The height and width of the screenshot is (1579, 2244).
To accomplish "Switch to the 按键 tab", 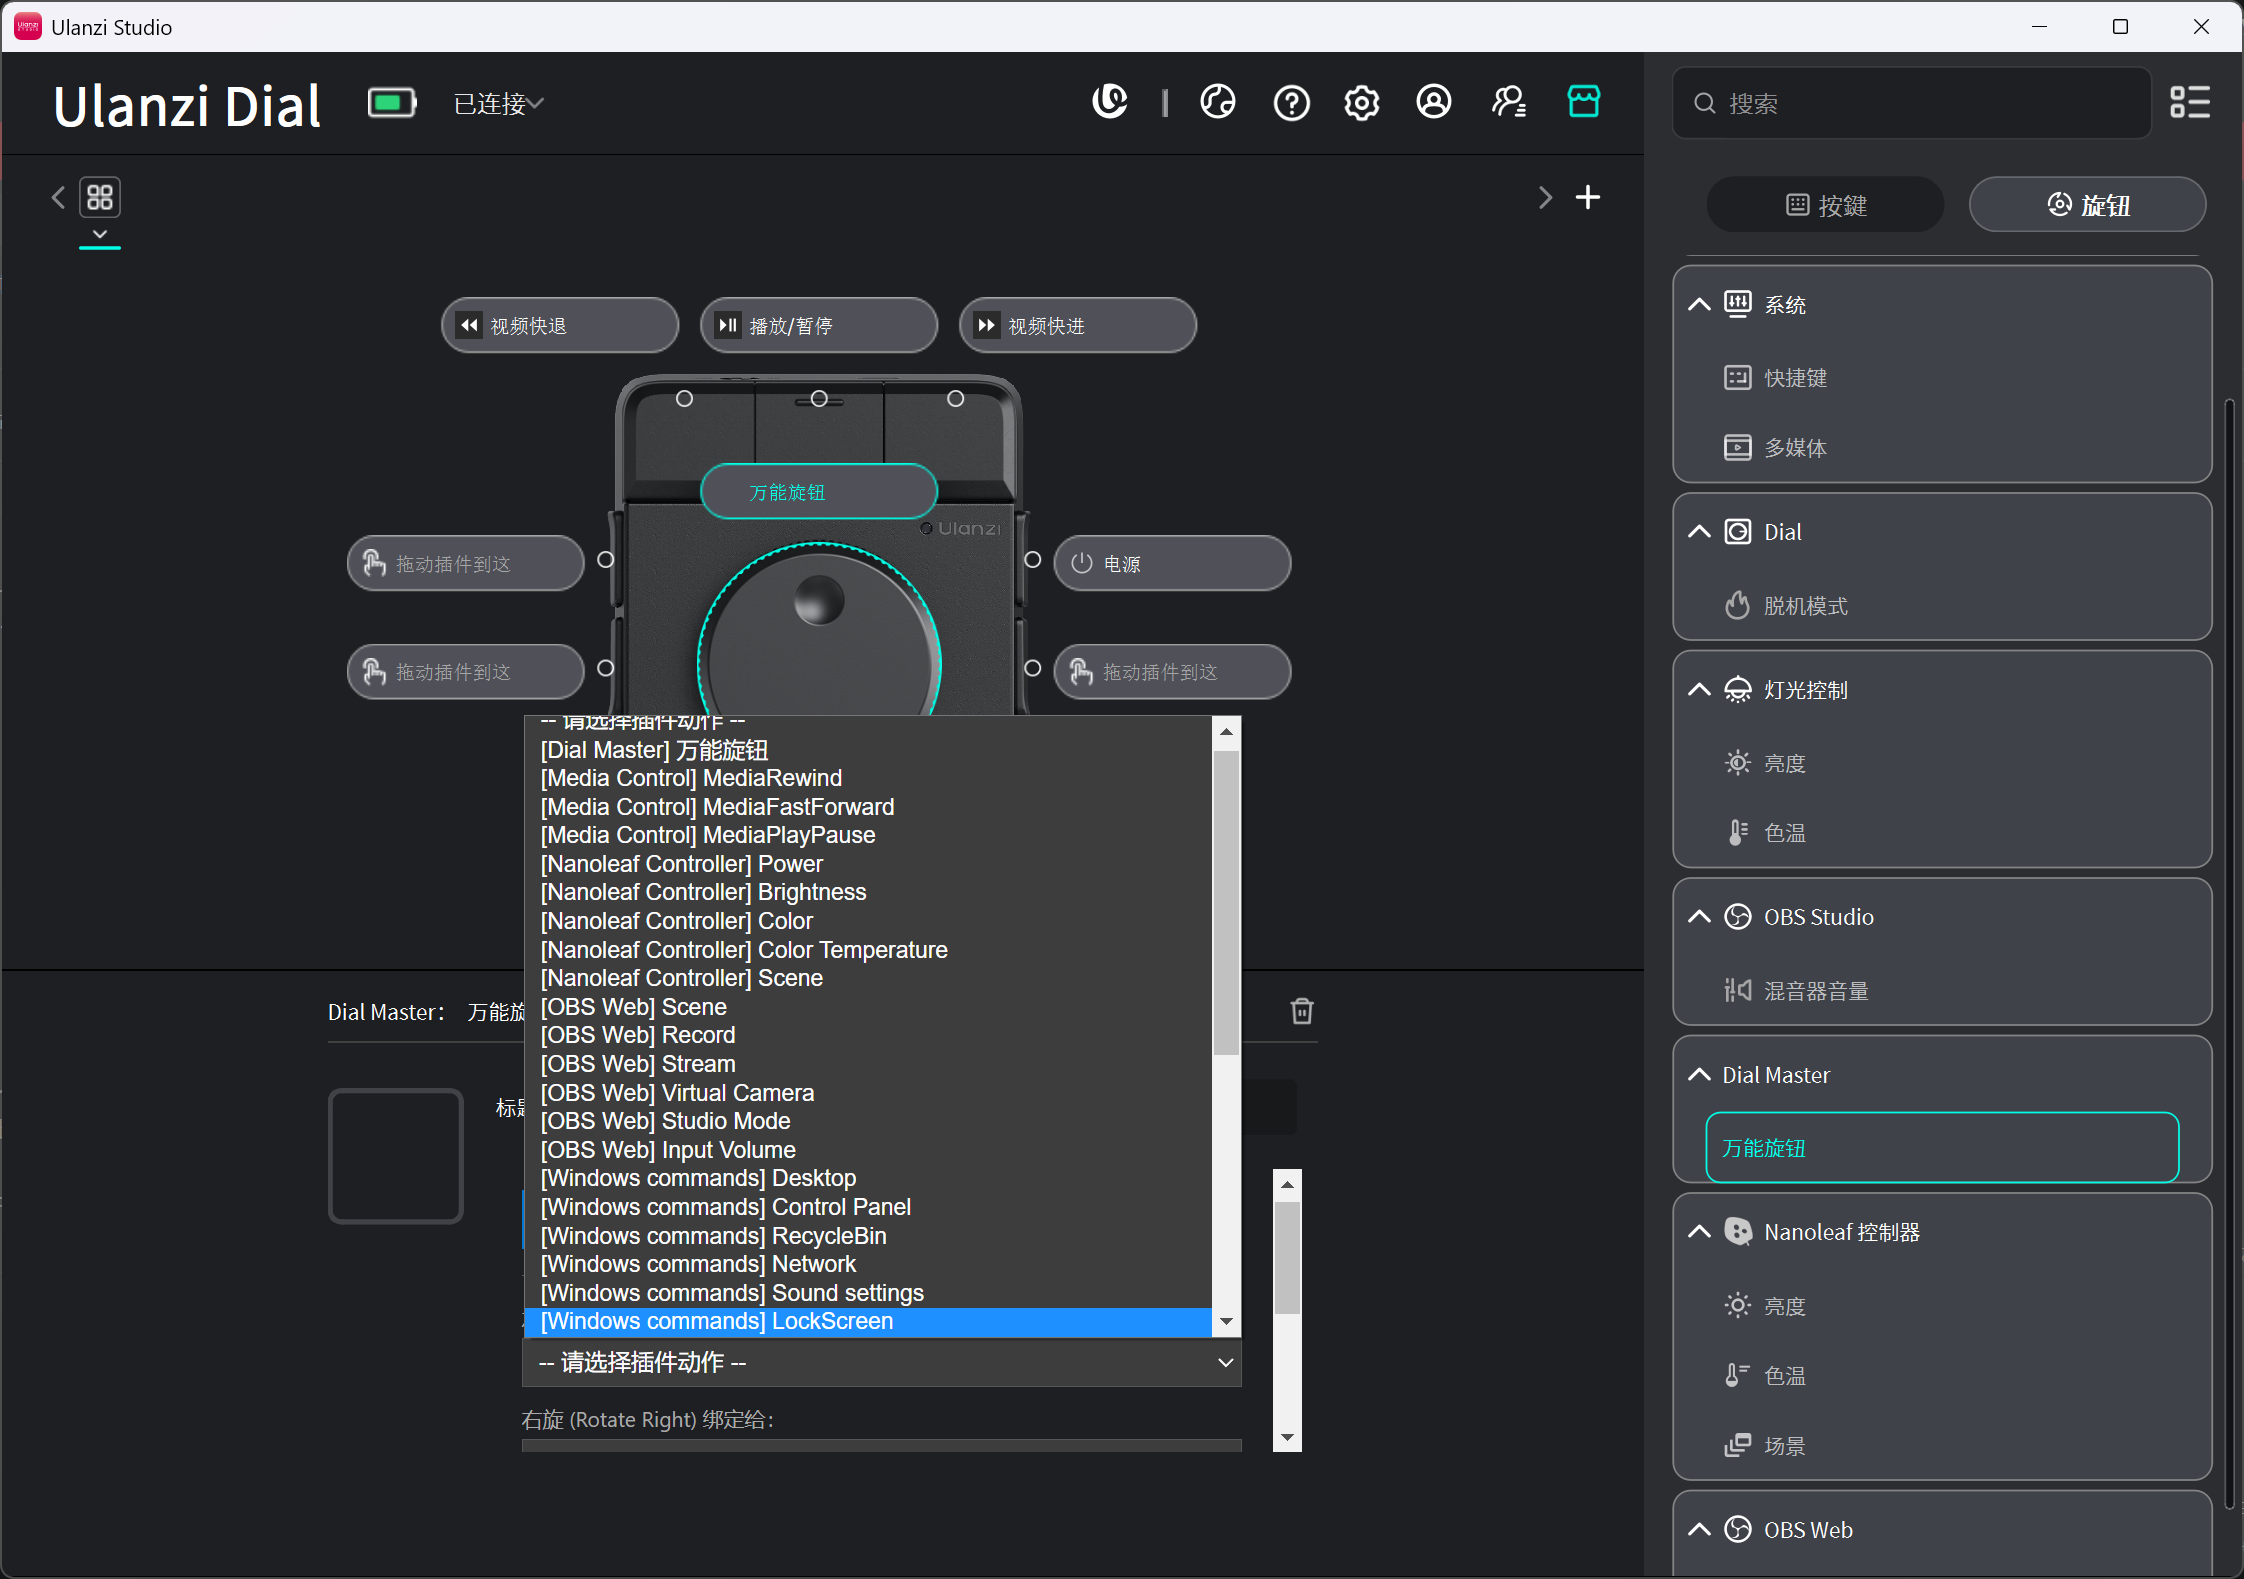I will click(1826, 205).
